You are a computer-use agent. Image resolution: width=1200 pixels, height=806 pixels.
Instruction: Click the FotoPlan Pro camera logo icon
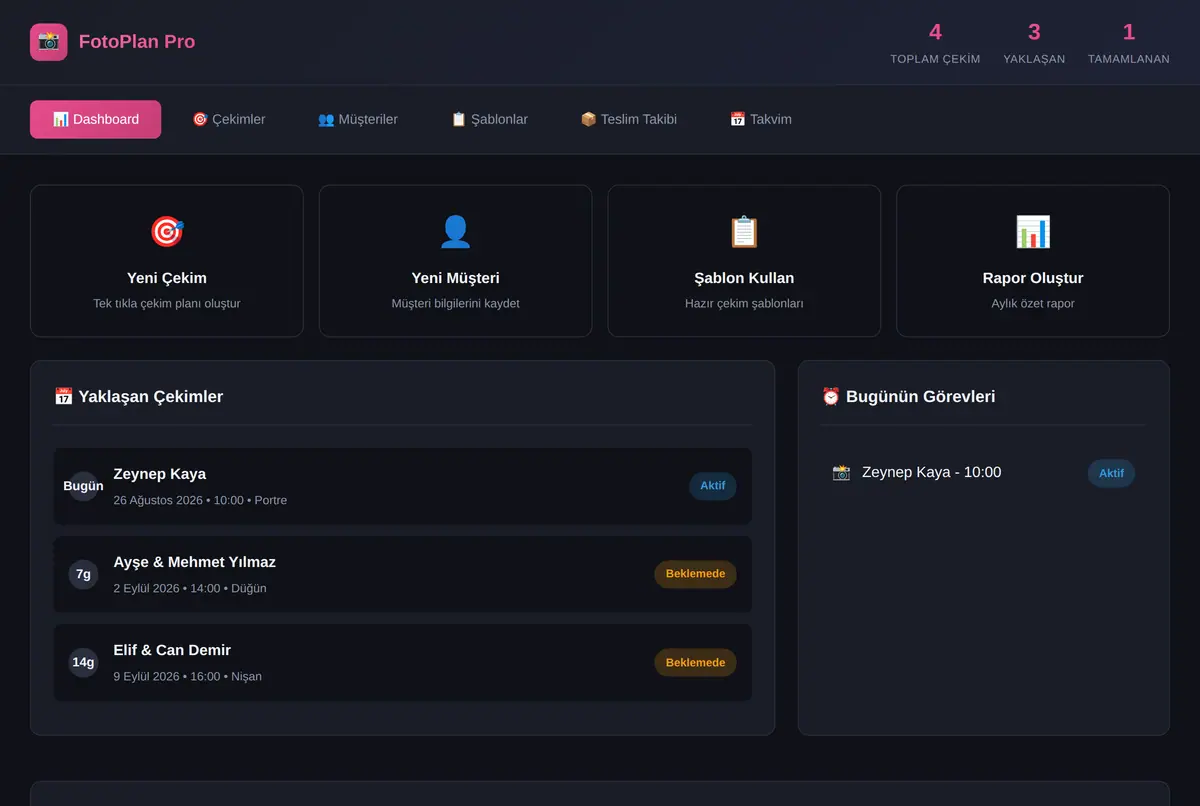point(49,42)
